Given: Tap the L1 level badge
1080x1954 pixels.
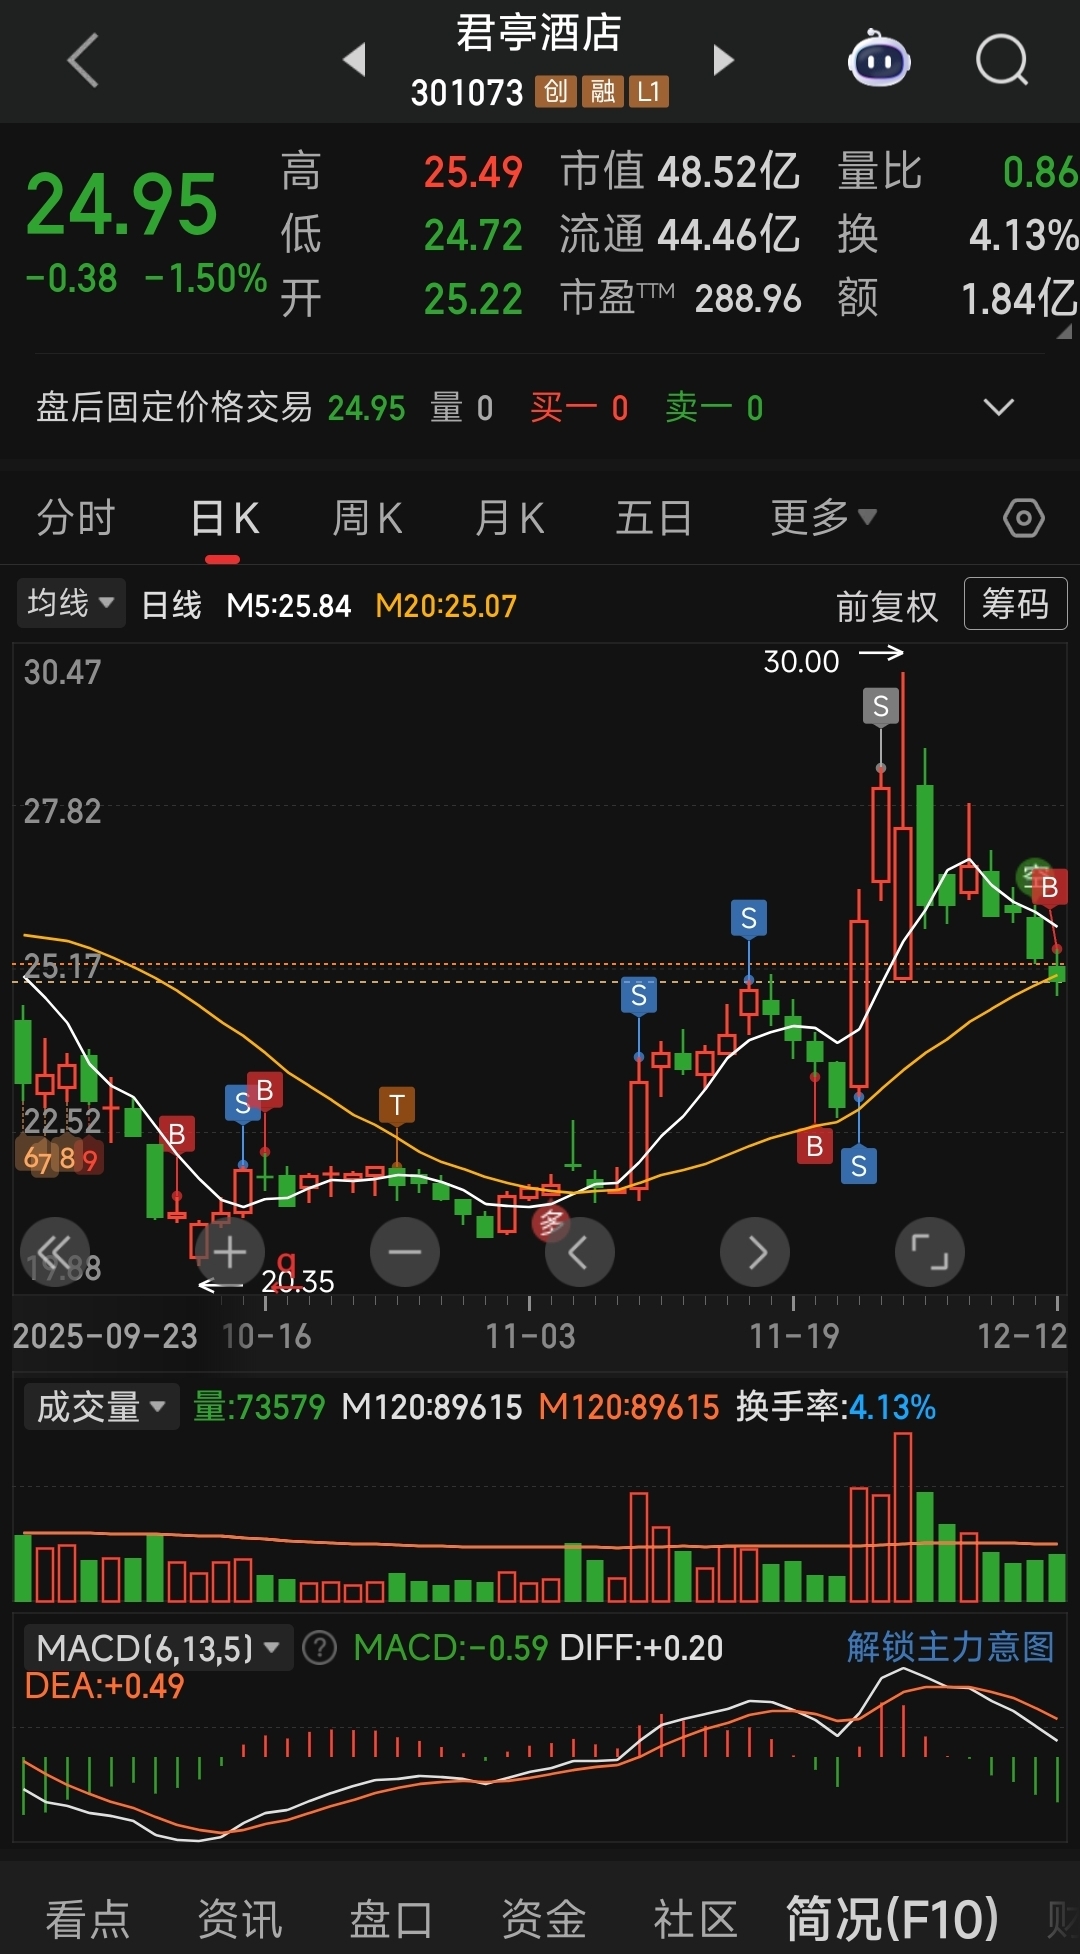Looking at the screenshot, I should point(649,92).
